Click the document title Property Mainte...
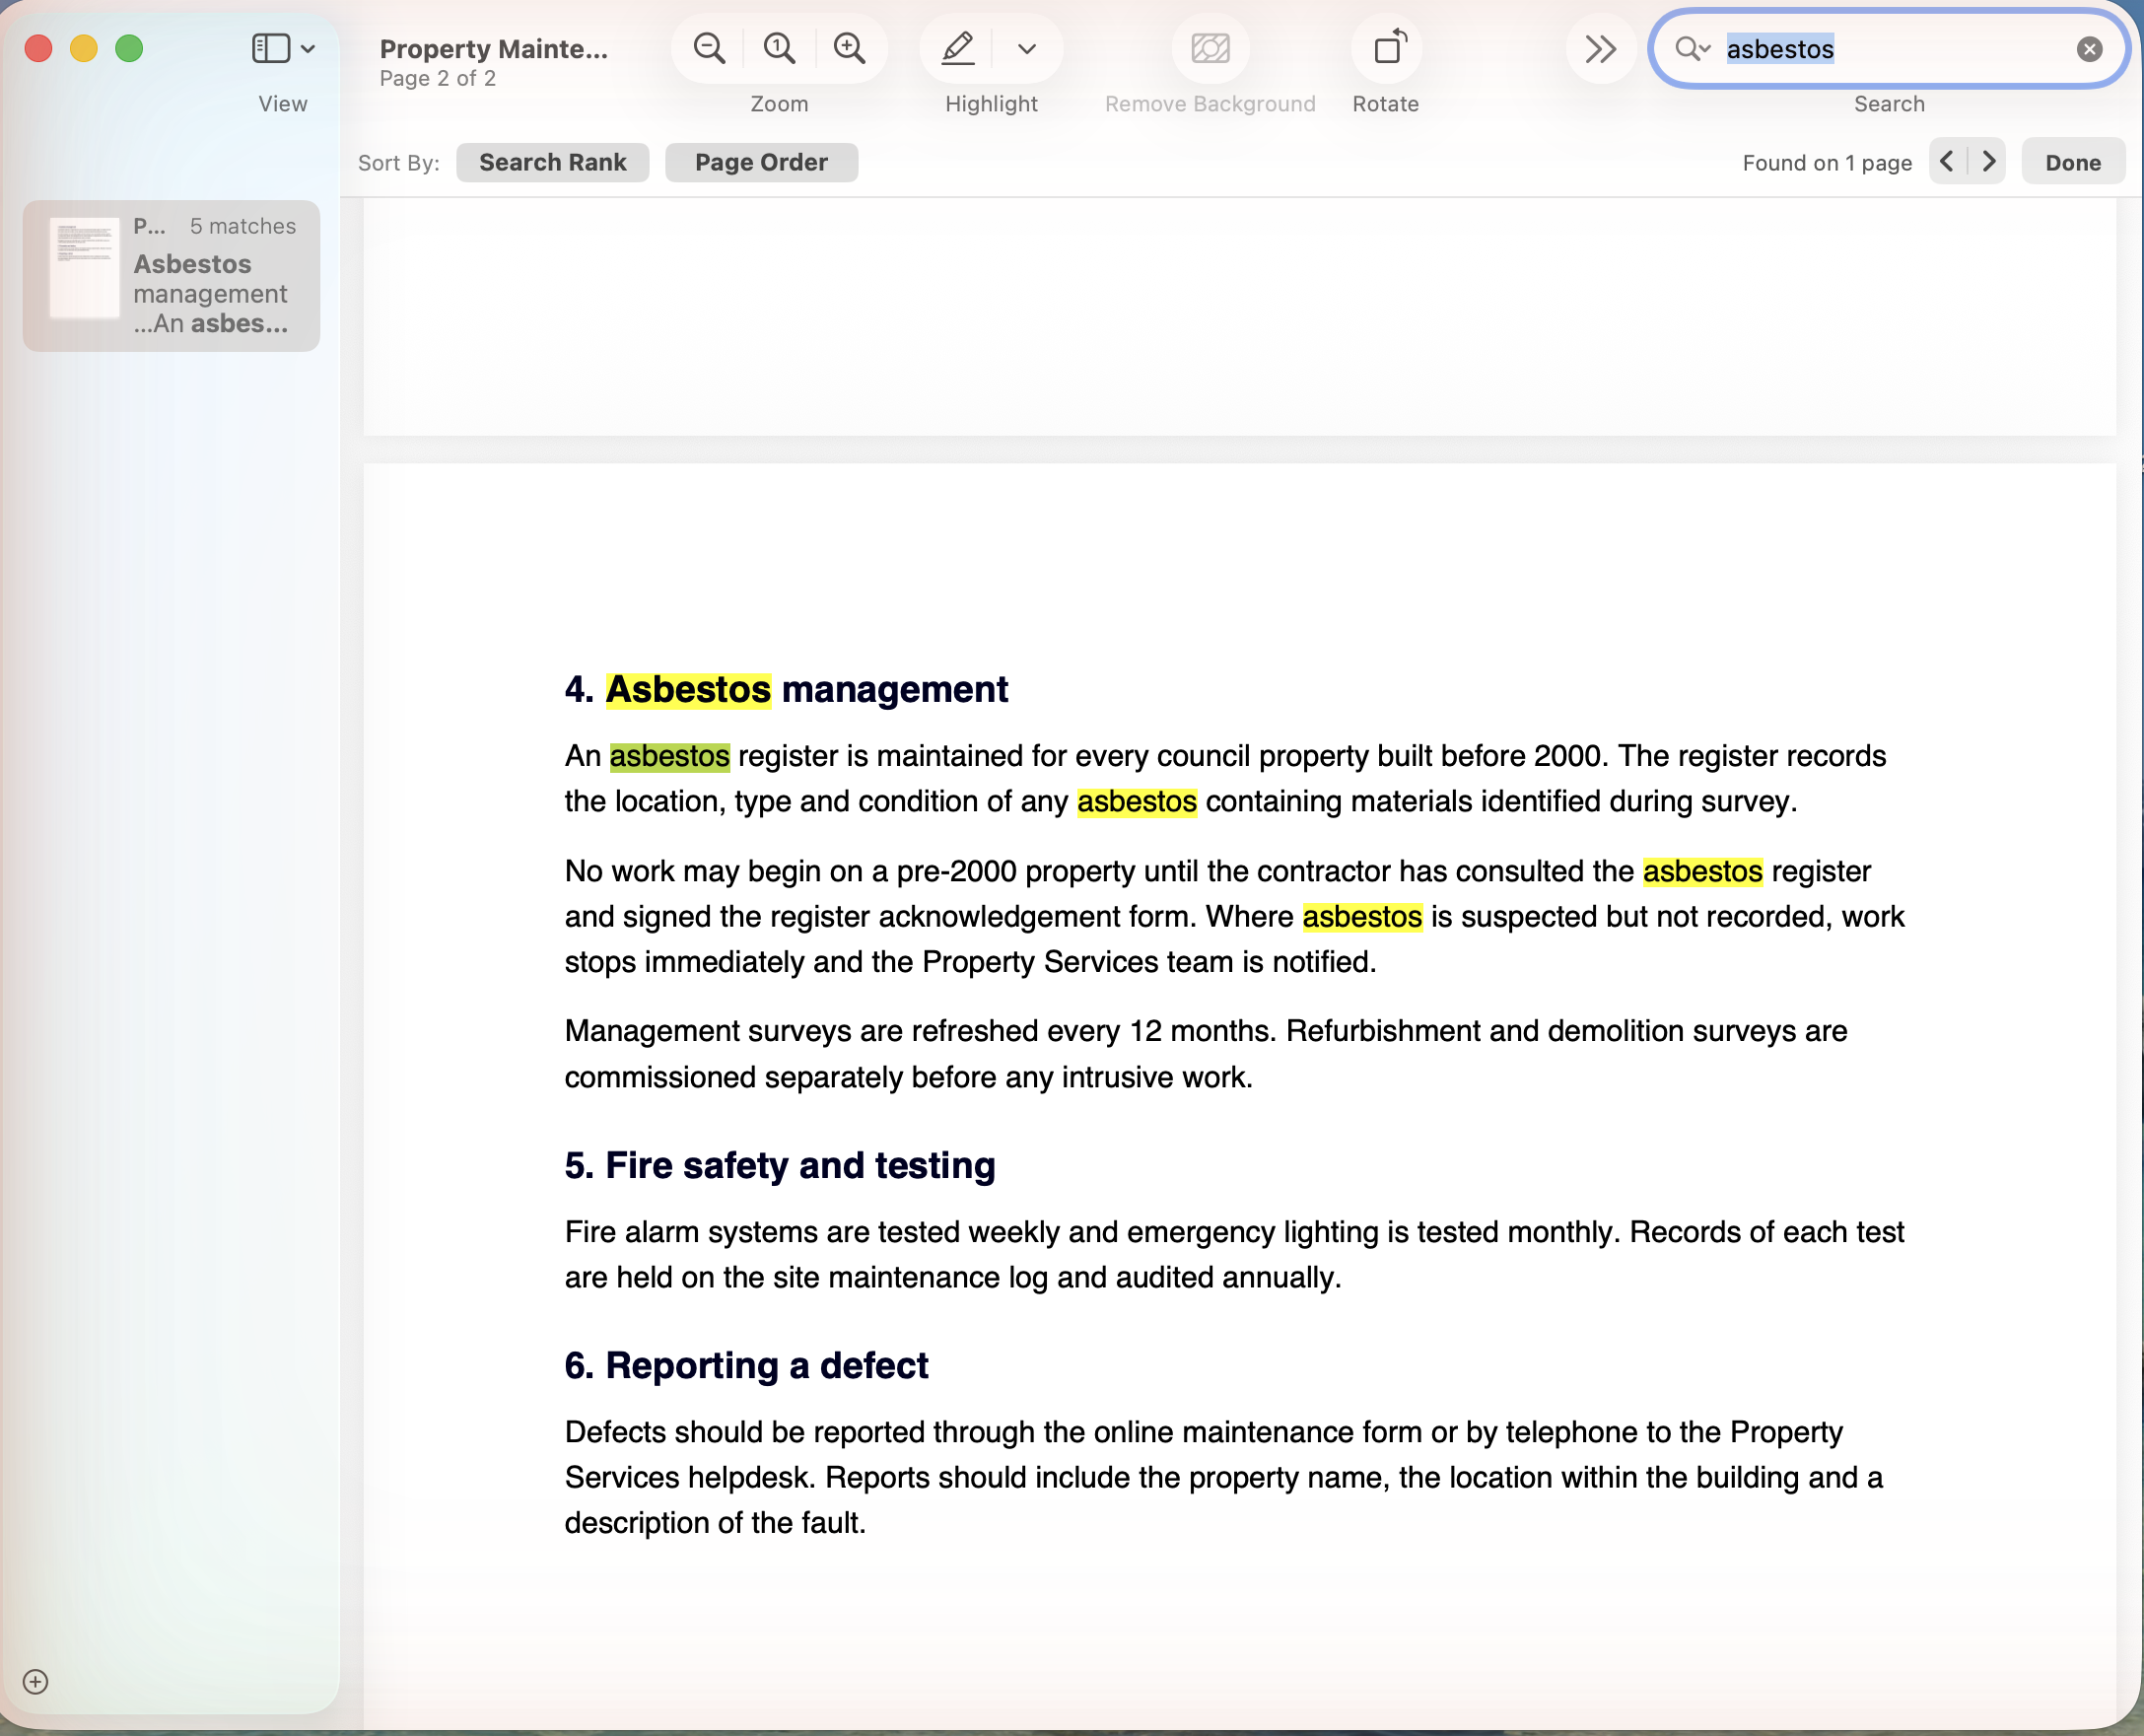The width and height of the screenshot is (2144, 1736). [493, 48]
